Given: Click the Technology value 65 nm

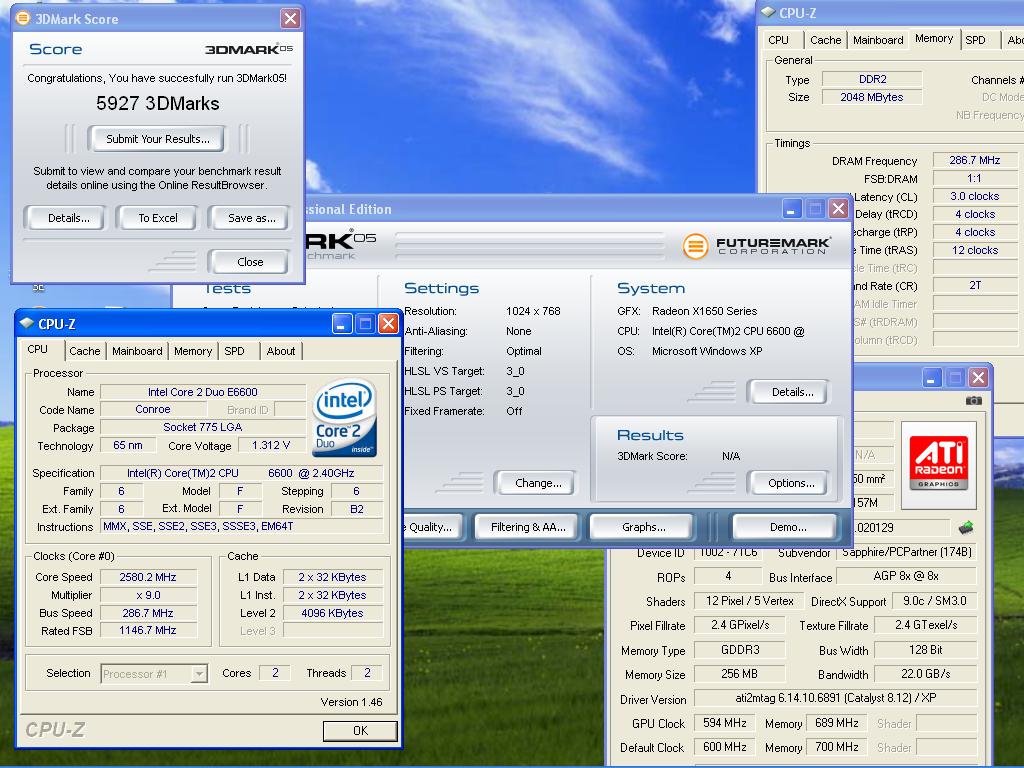Looking at the screenshot, I should (128, 445).
